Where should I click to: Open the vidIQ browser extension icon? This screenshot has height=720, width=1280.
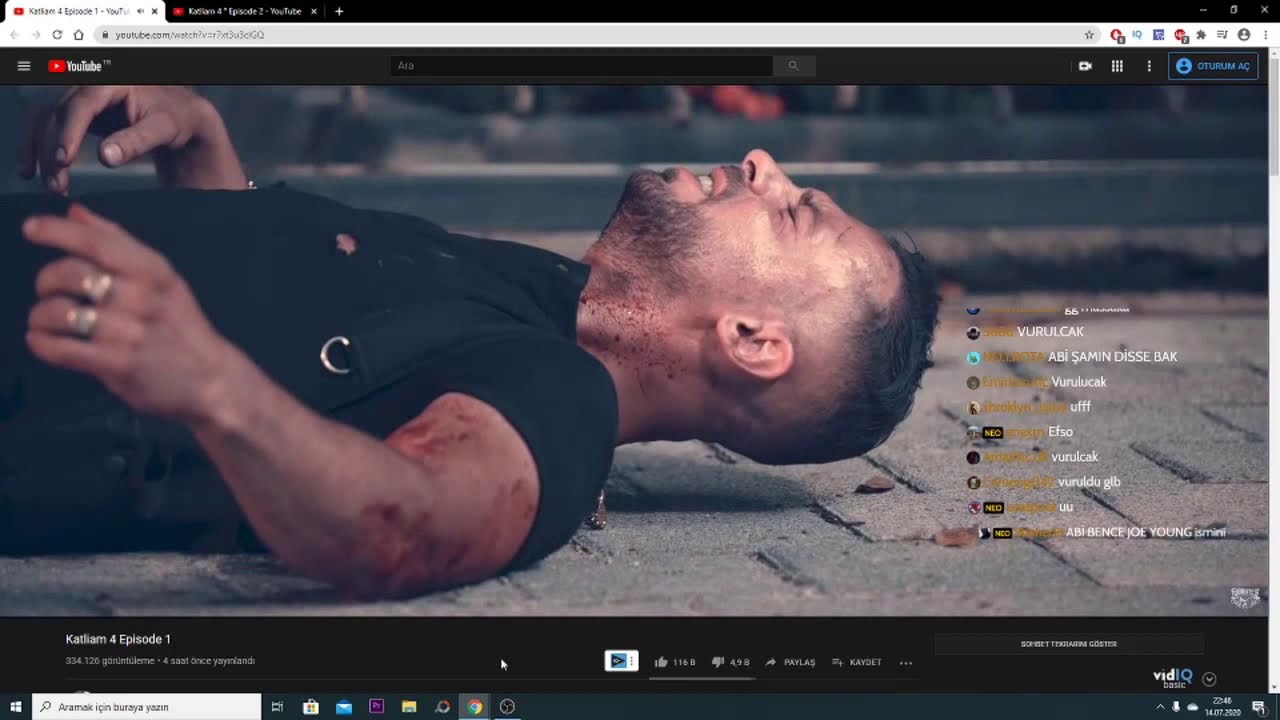1137,35
